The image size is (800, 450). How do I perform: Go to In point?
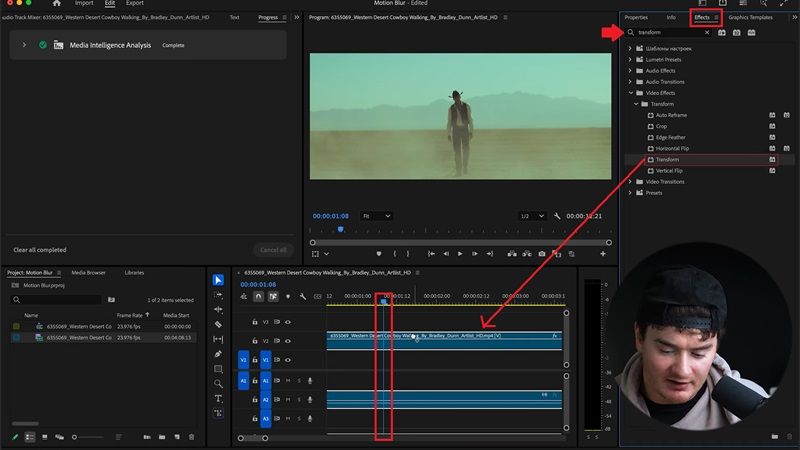coord(431,254)
